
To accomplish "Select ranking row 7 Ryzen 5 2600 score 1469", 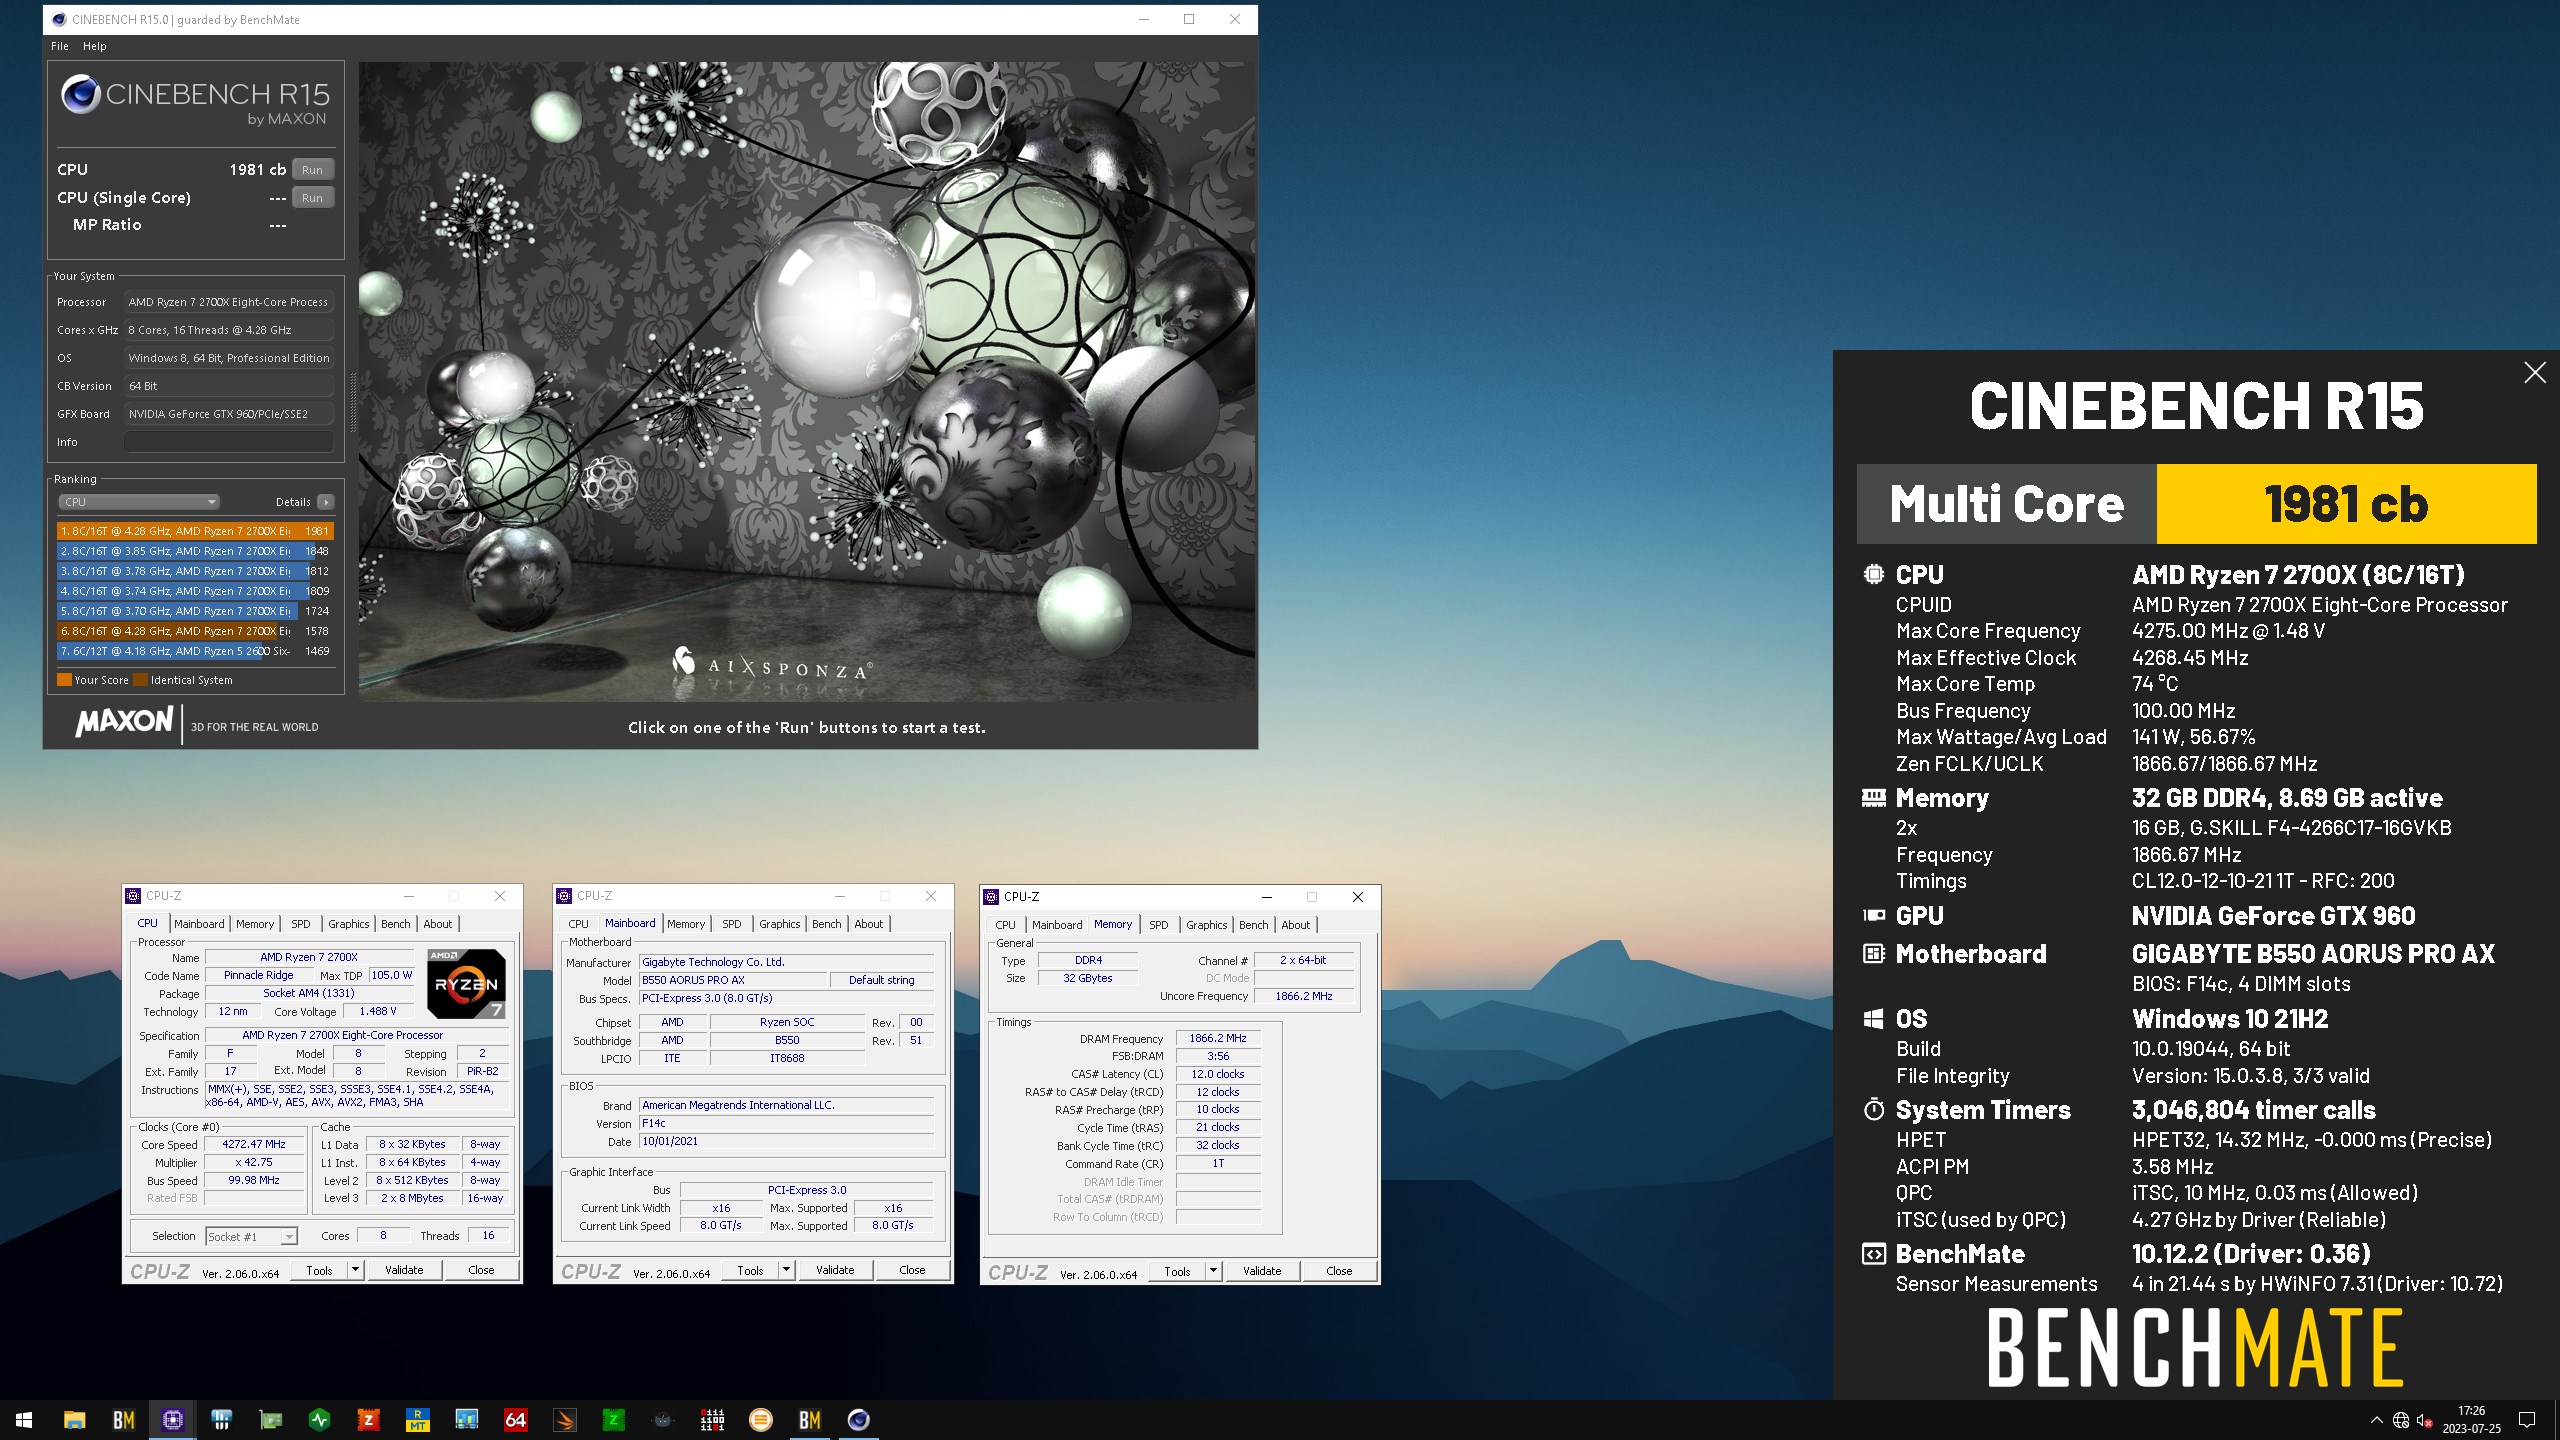I will 195,651.
